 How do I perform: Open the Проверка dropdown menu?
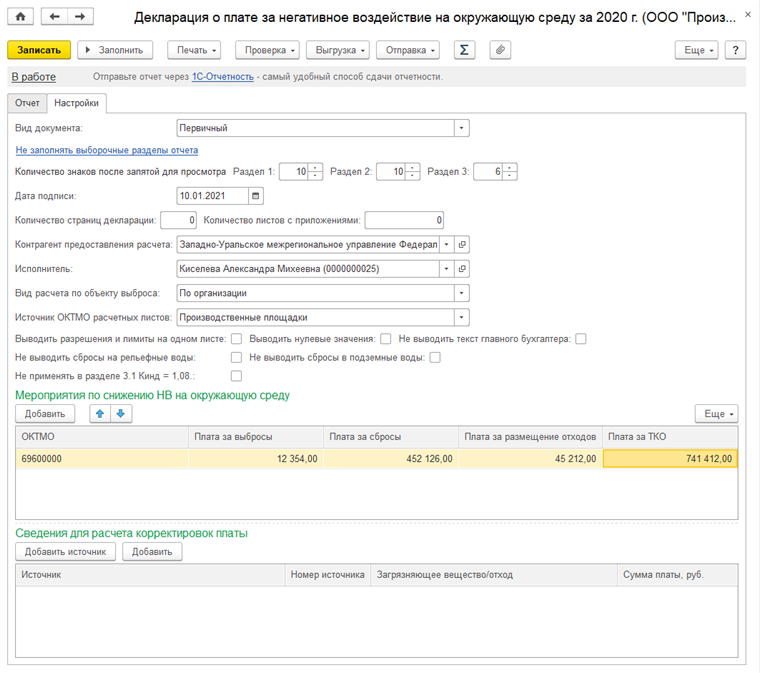coord(268,50)
